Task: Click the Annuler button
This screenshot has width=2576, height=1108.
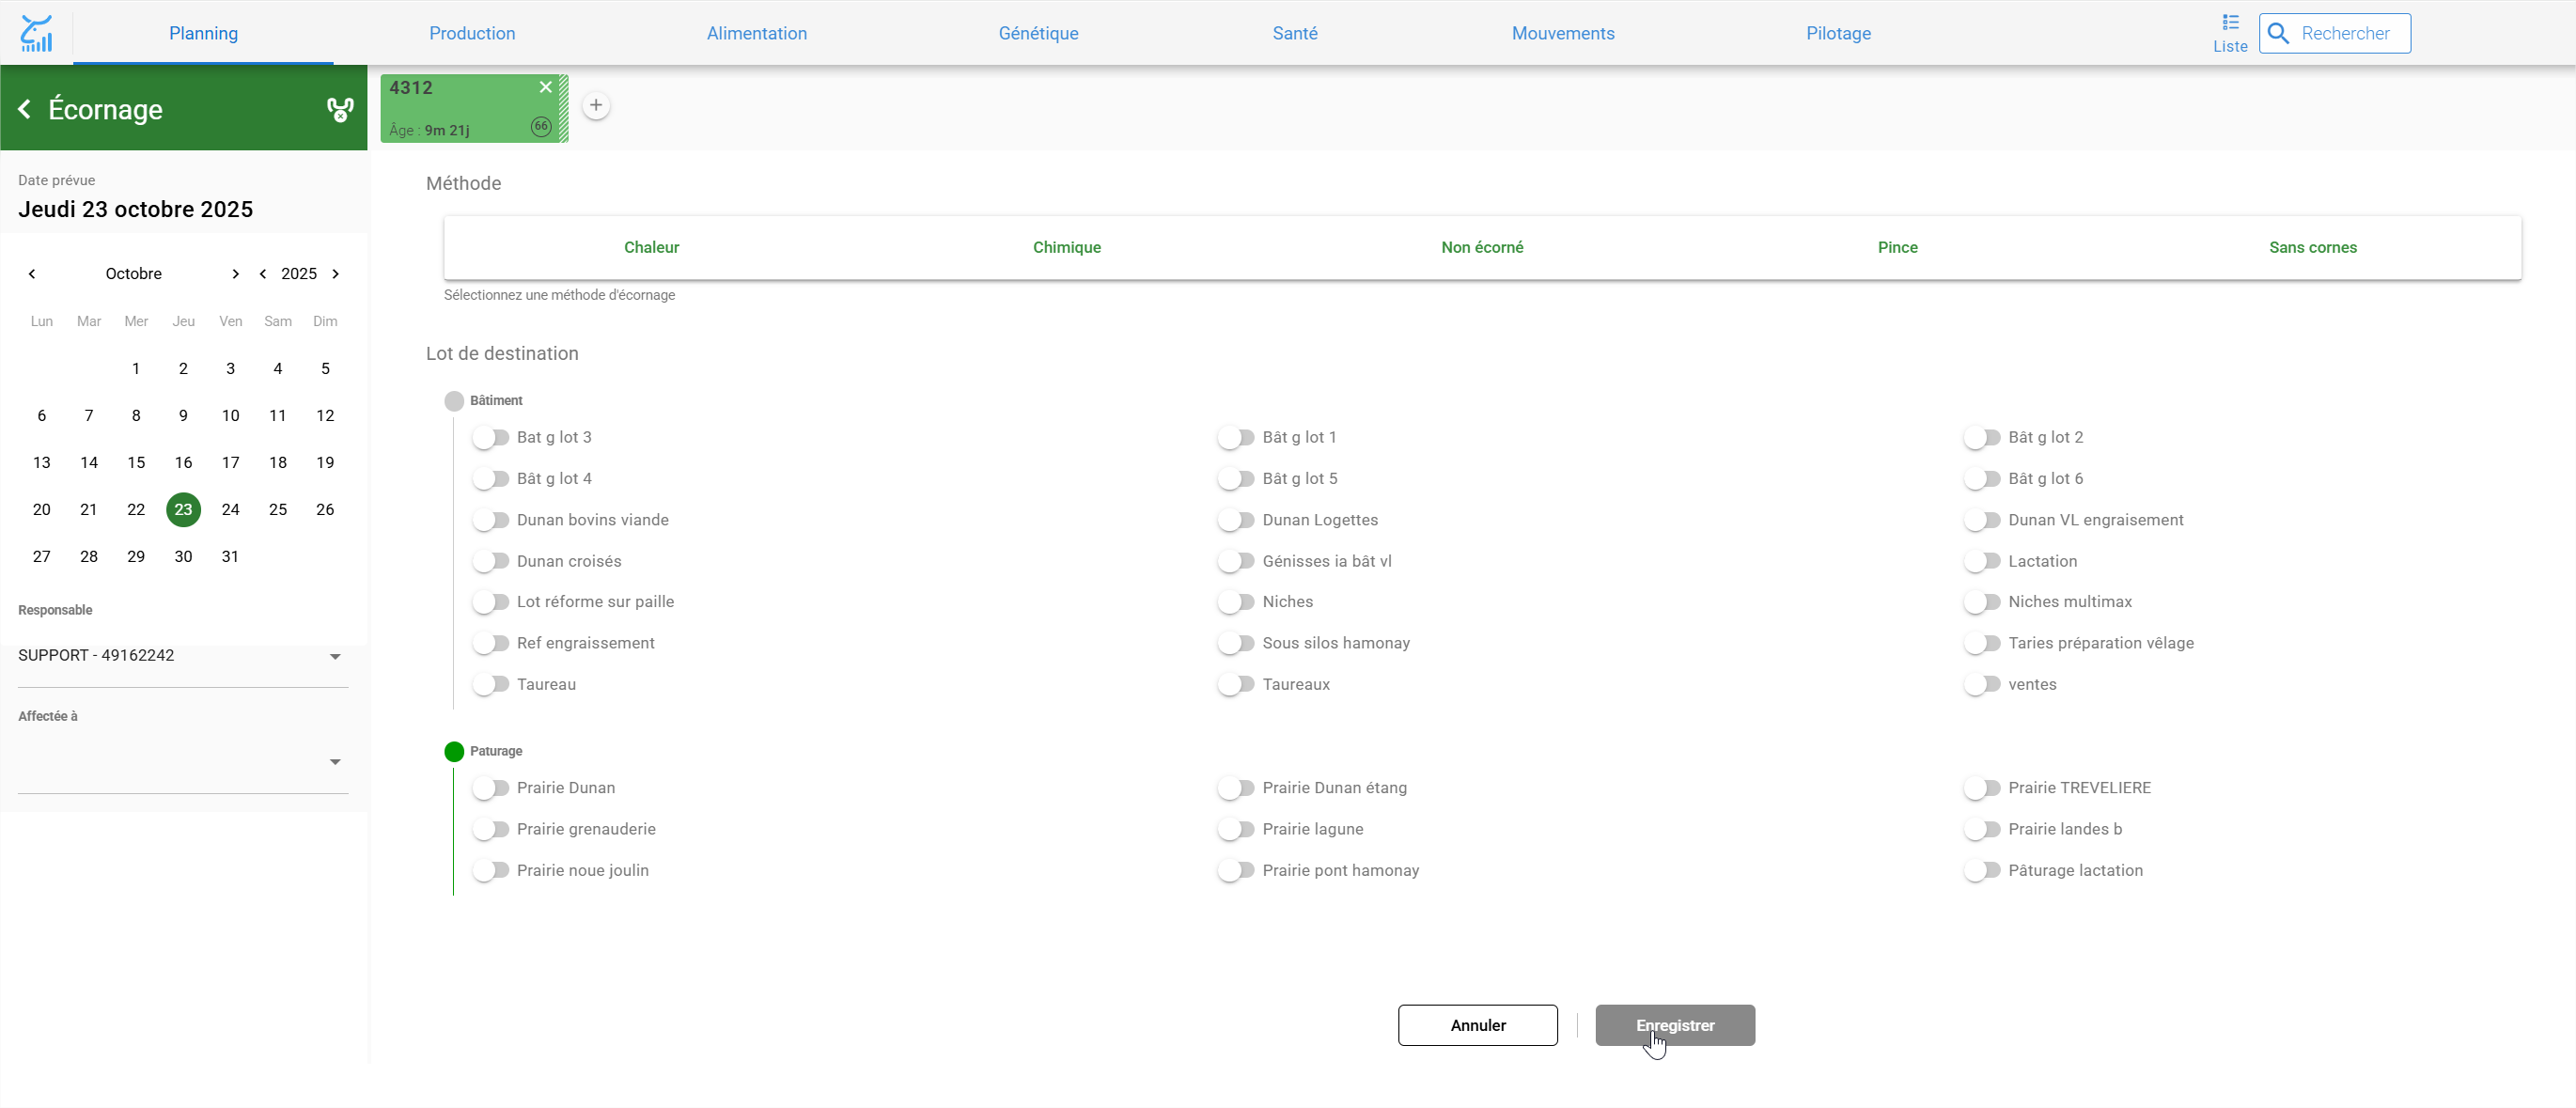Action: (x=1477, y=1025)
